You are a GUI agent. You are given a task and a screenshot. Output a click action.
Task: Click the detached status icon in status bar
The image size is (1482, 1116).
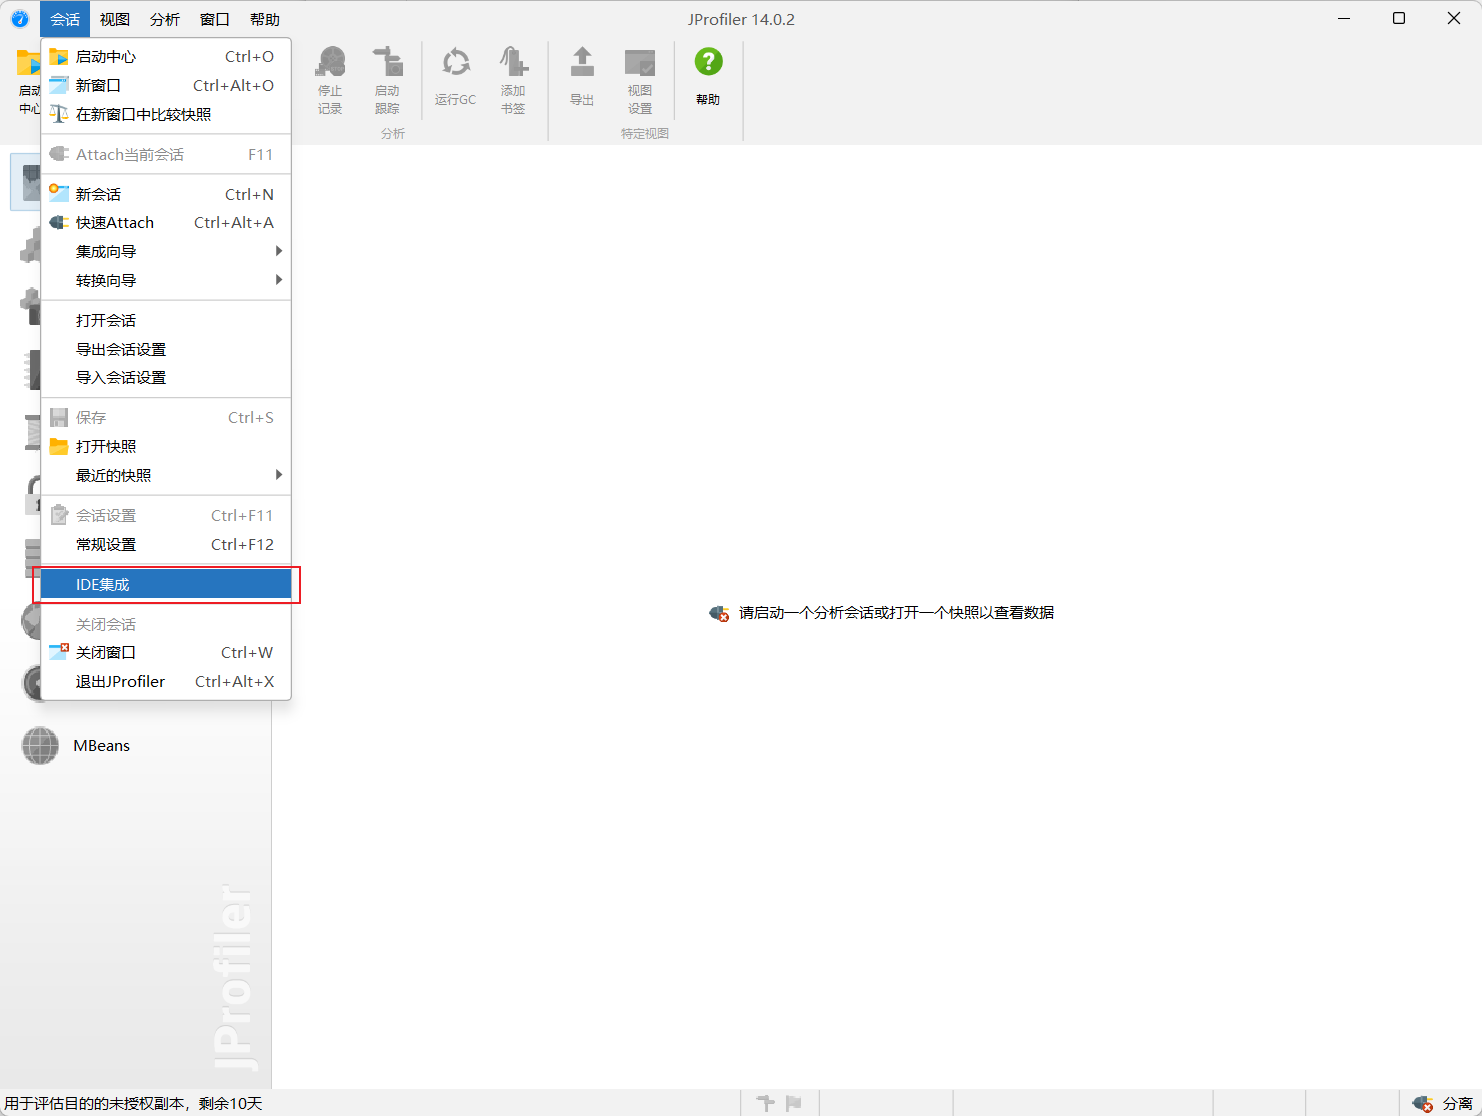[x=1422, y=1103]
